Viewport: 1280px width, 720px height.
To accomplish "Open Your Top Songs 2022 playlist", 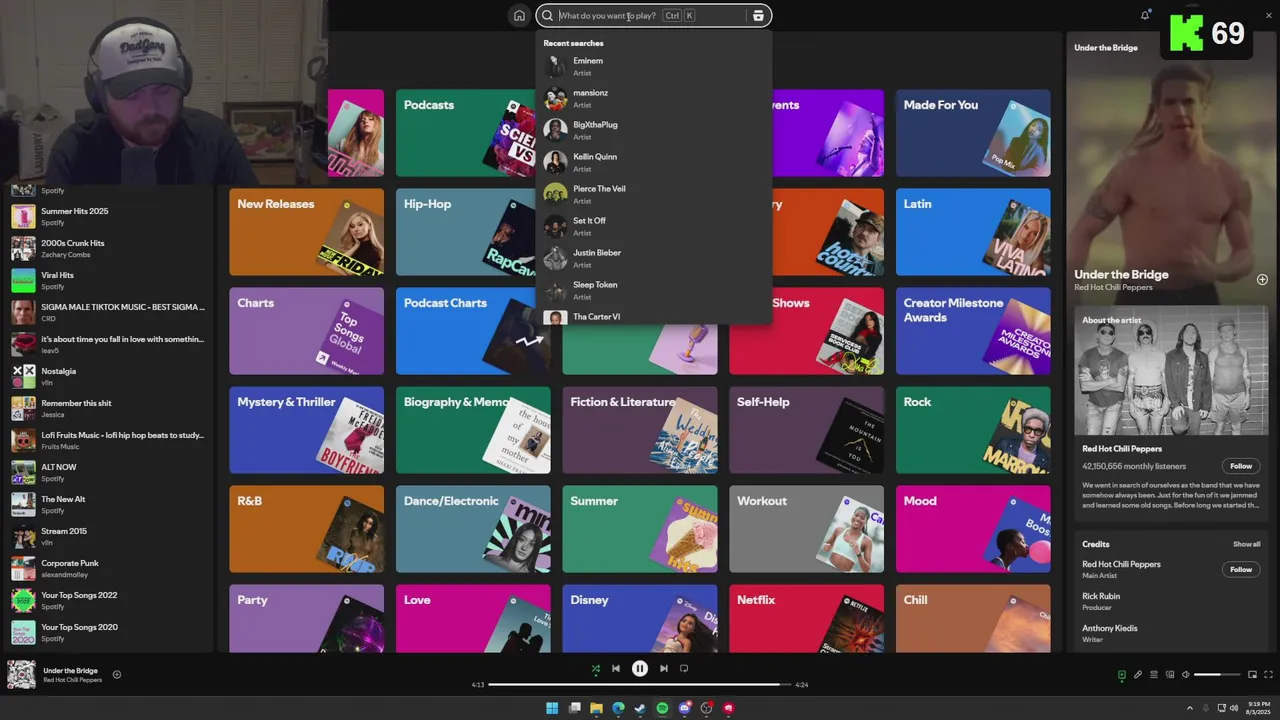I will point(108,600).
